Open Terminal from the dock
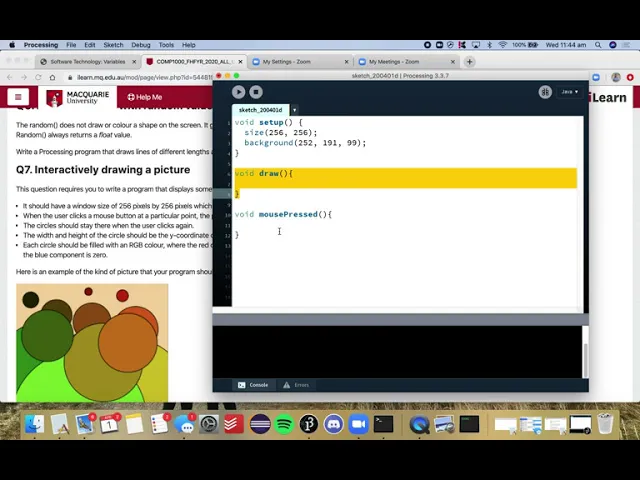Screen dimensions: 640x480 coord(384,424)
